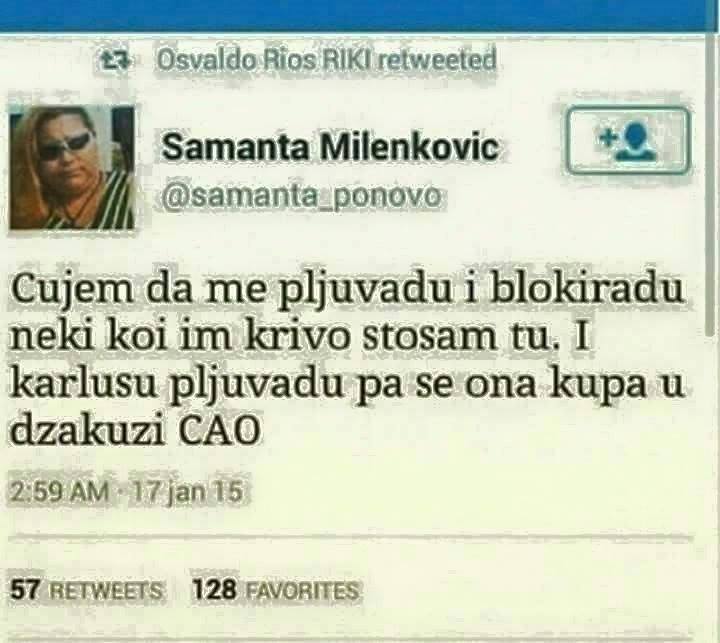Click the word CAO in the tweet

click(218, 430)
